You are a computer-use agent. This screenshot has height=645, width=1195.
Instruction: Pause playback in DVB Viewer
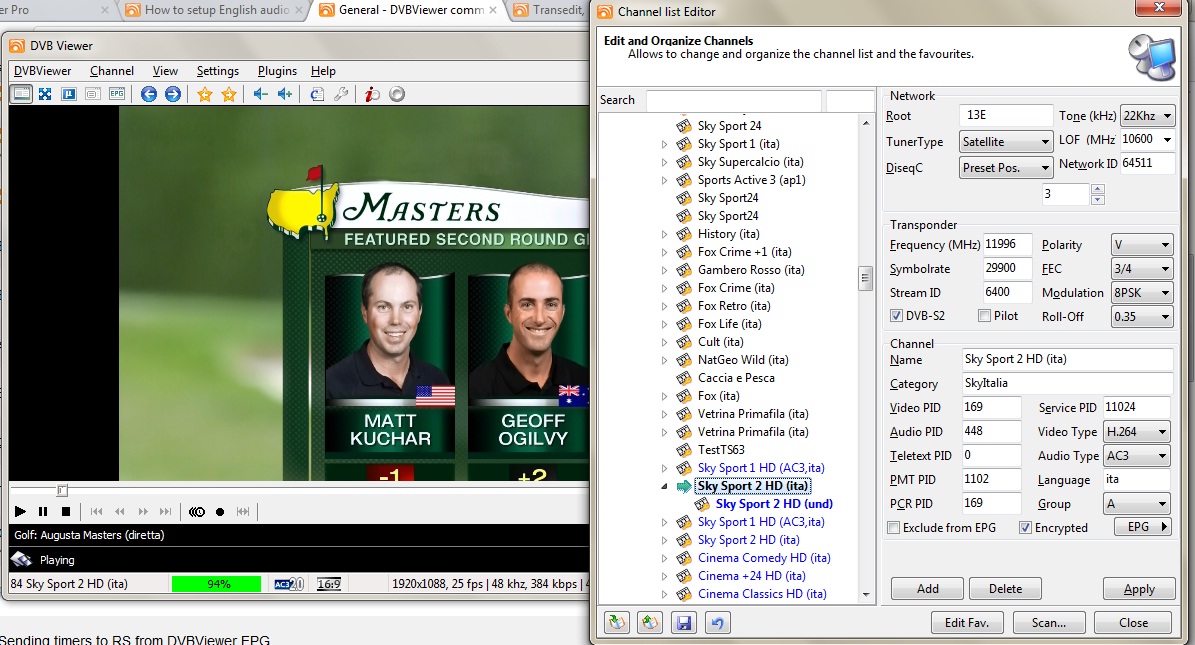point(43,512)
